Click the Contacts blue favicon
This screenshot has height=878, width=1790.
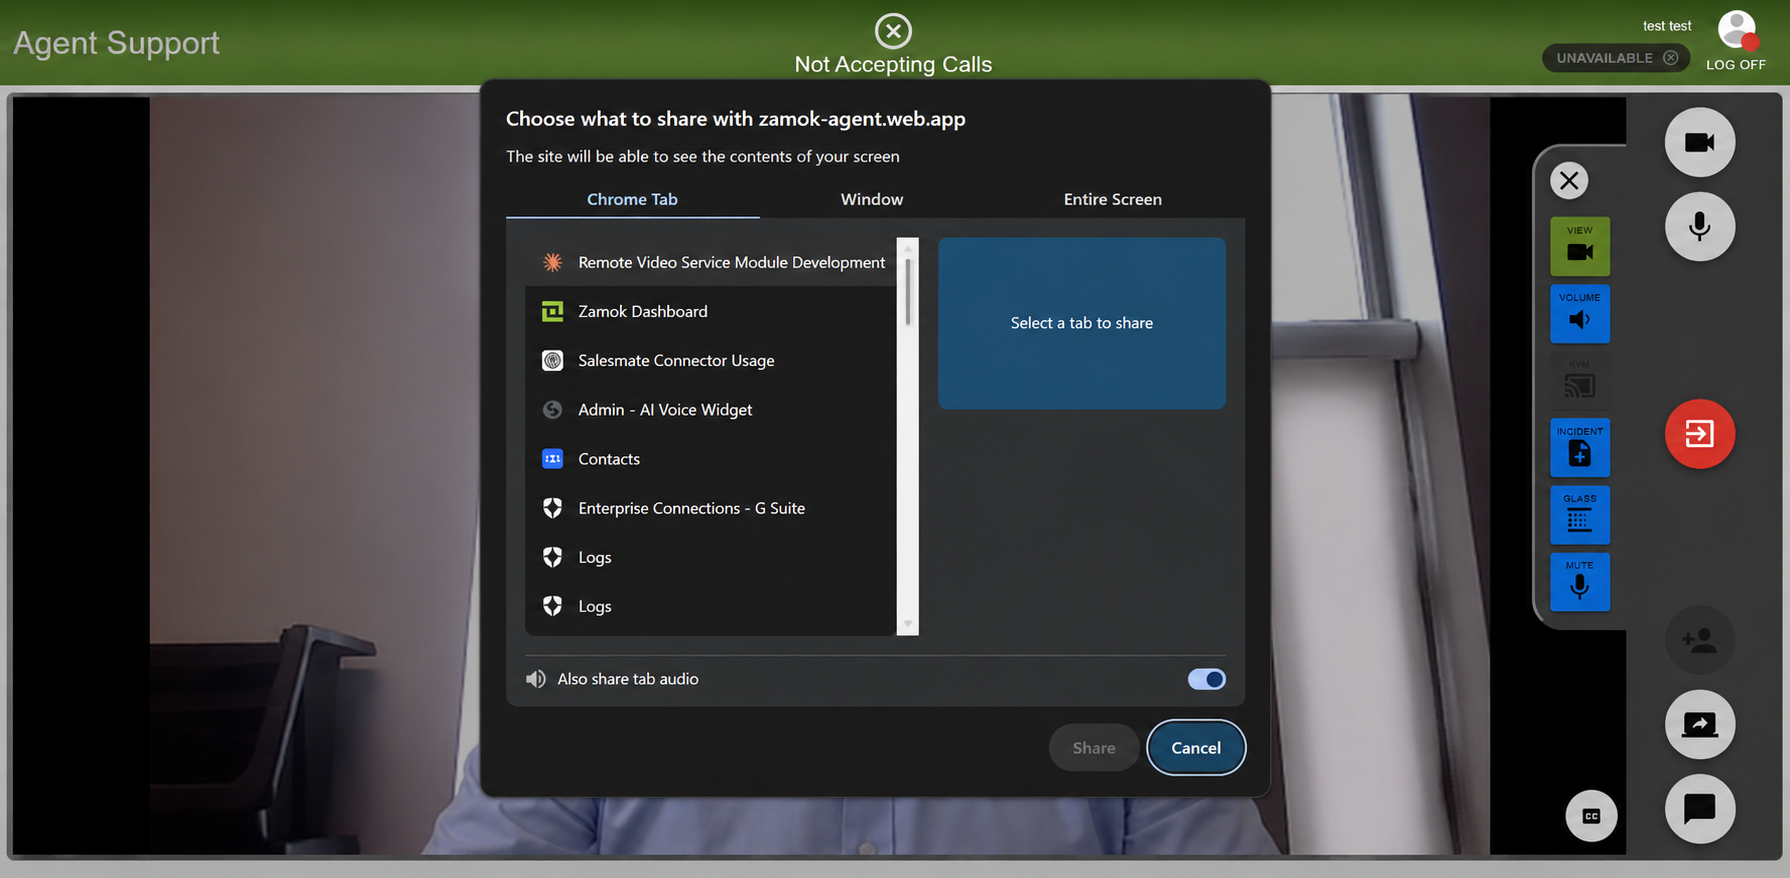point(552,458)
